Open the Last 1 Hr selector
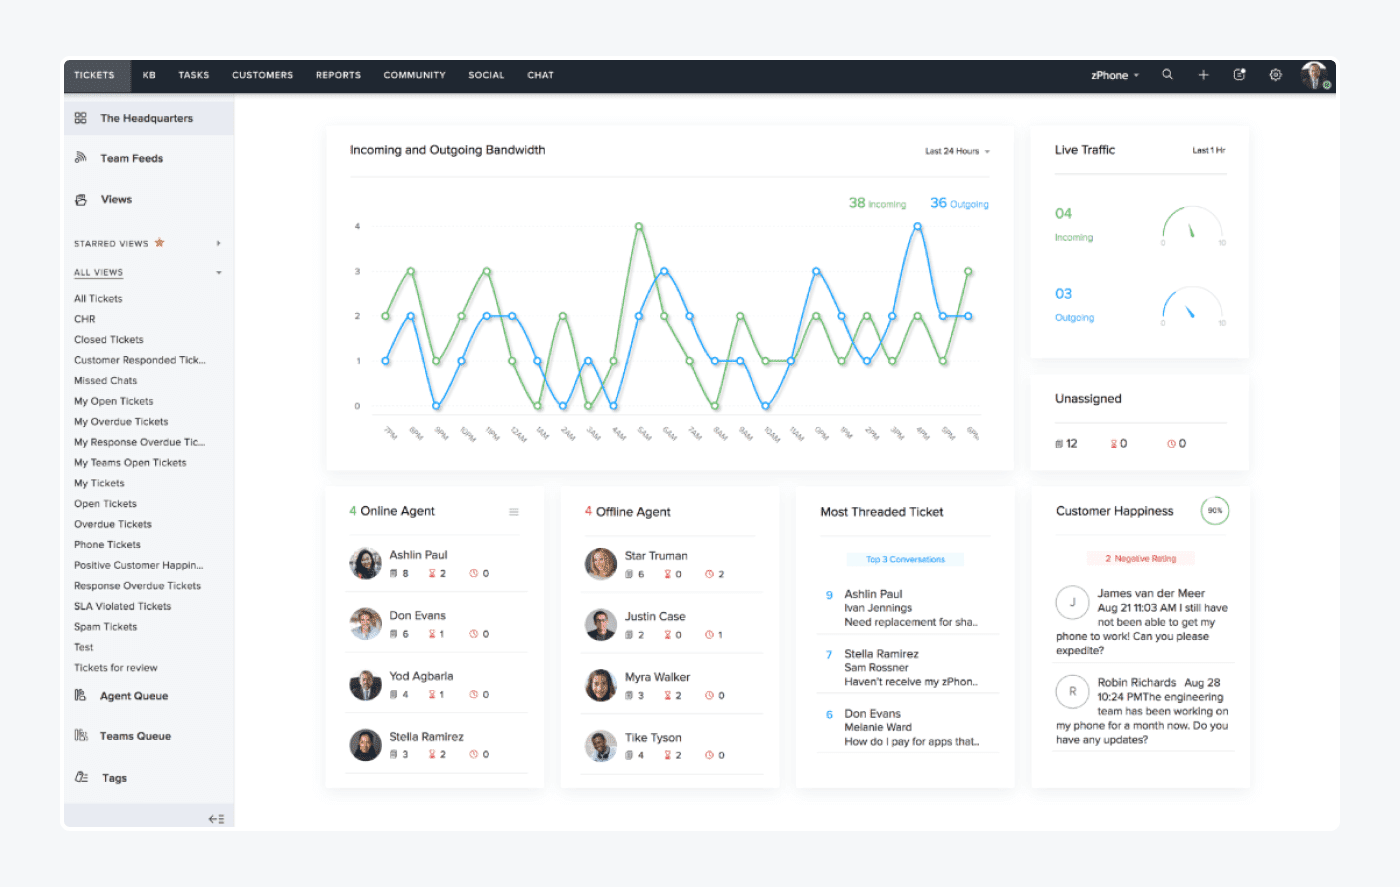This screenshot has width=1400, height=887. pos(1208,151)
